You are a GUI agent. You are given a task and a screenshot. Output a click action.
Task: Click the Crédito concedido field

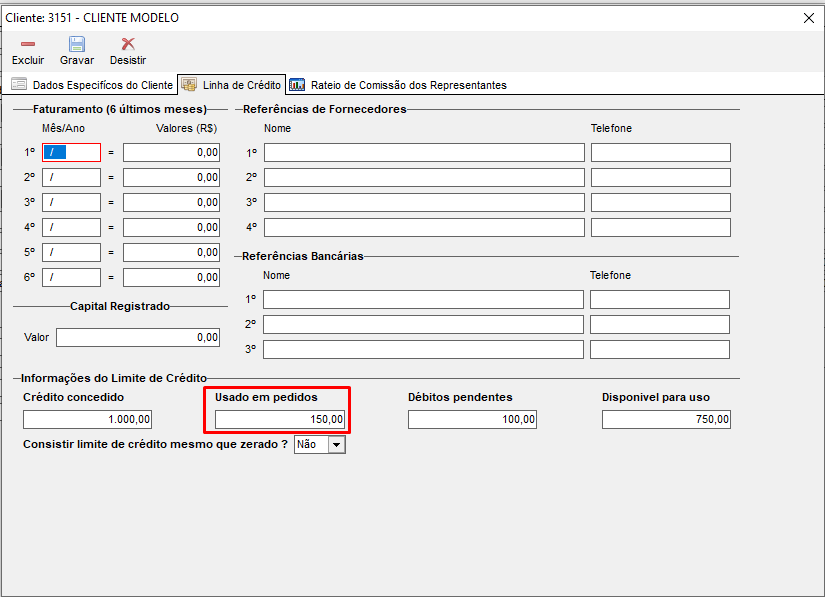click(88, 419)
